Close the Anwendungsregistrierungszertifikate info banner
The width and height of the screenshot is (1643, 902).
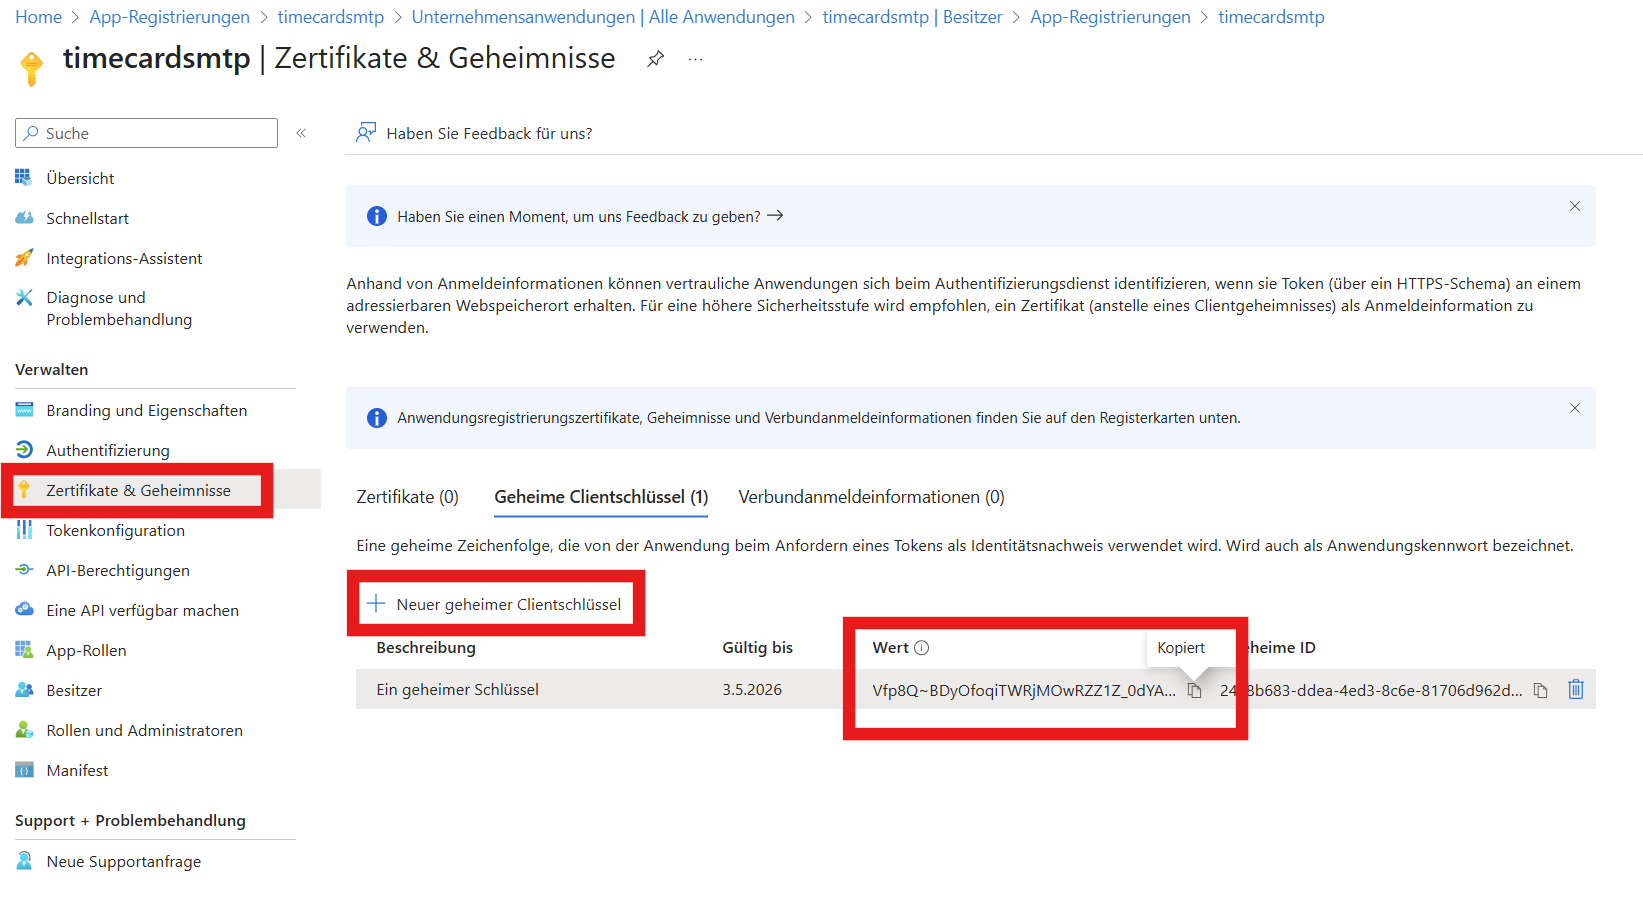(x=1575, y=408)
